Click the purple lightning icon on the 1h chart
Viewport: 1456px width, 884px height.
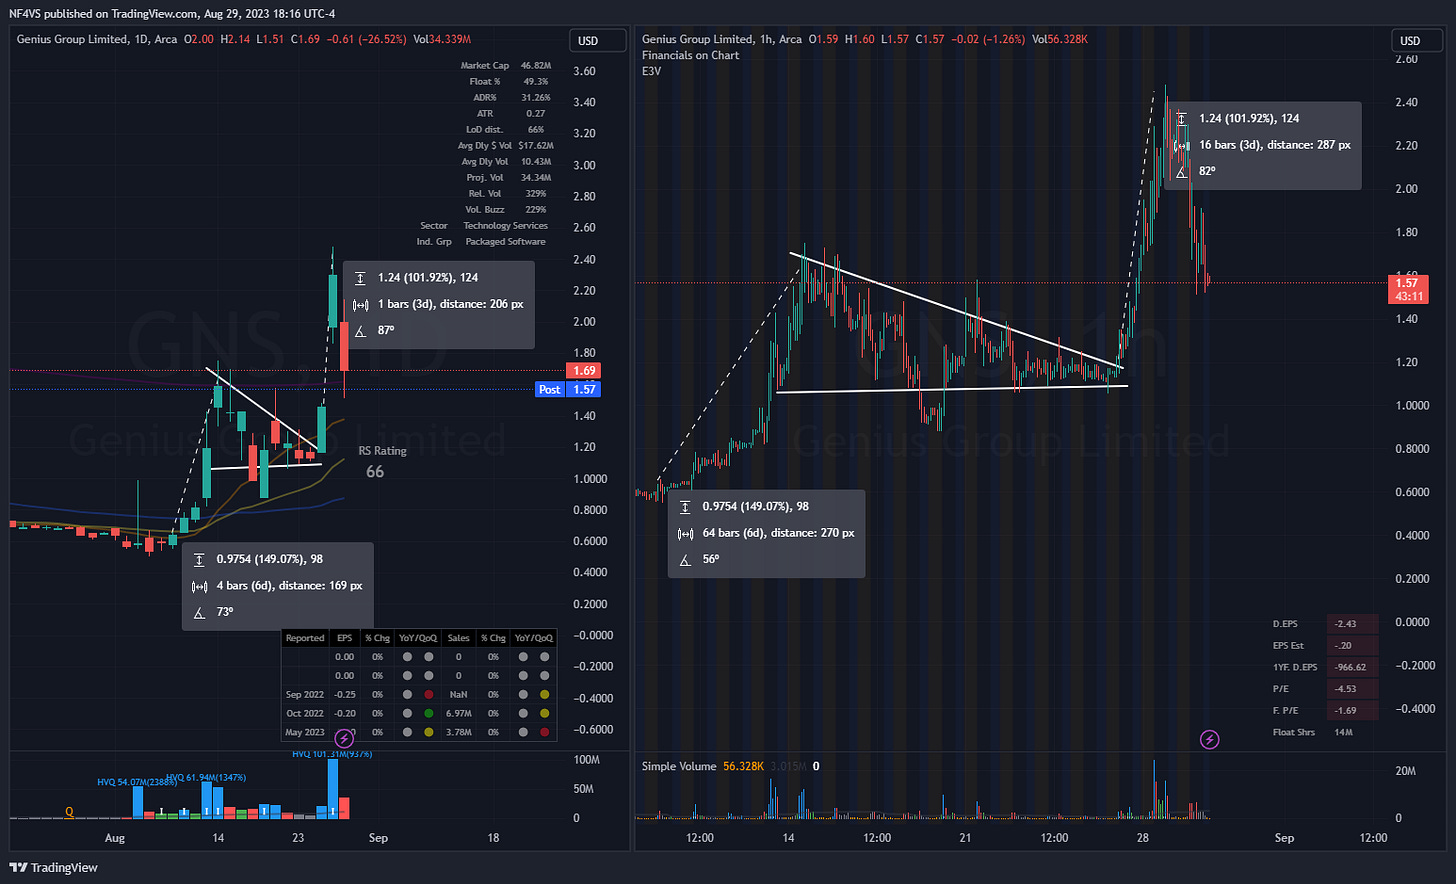1210,740
